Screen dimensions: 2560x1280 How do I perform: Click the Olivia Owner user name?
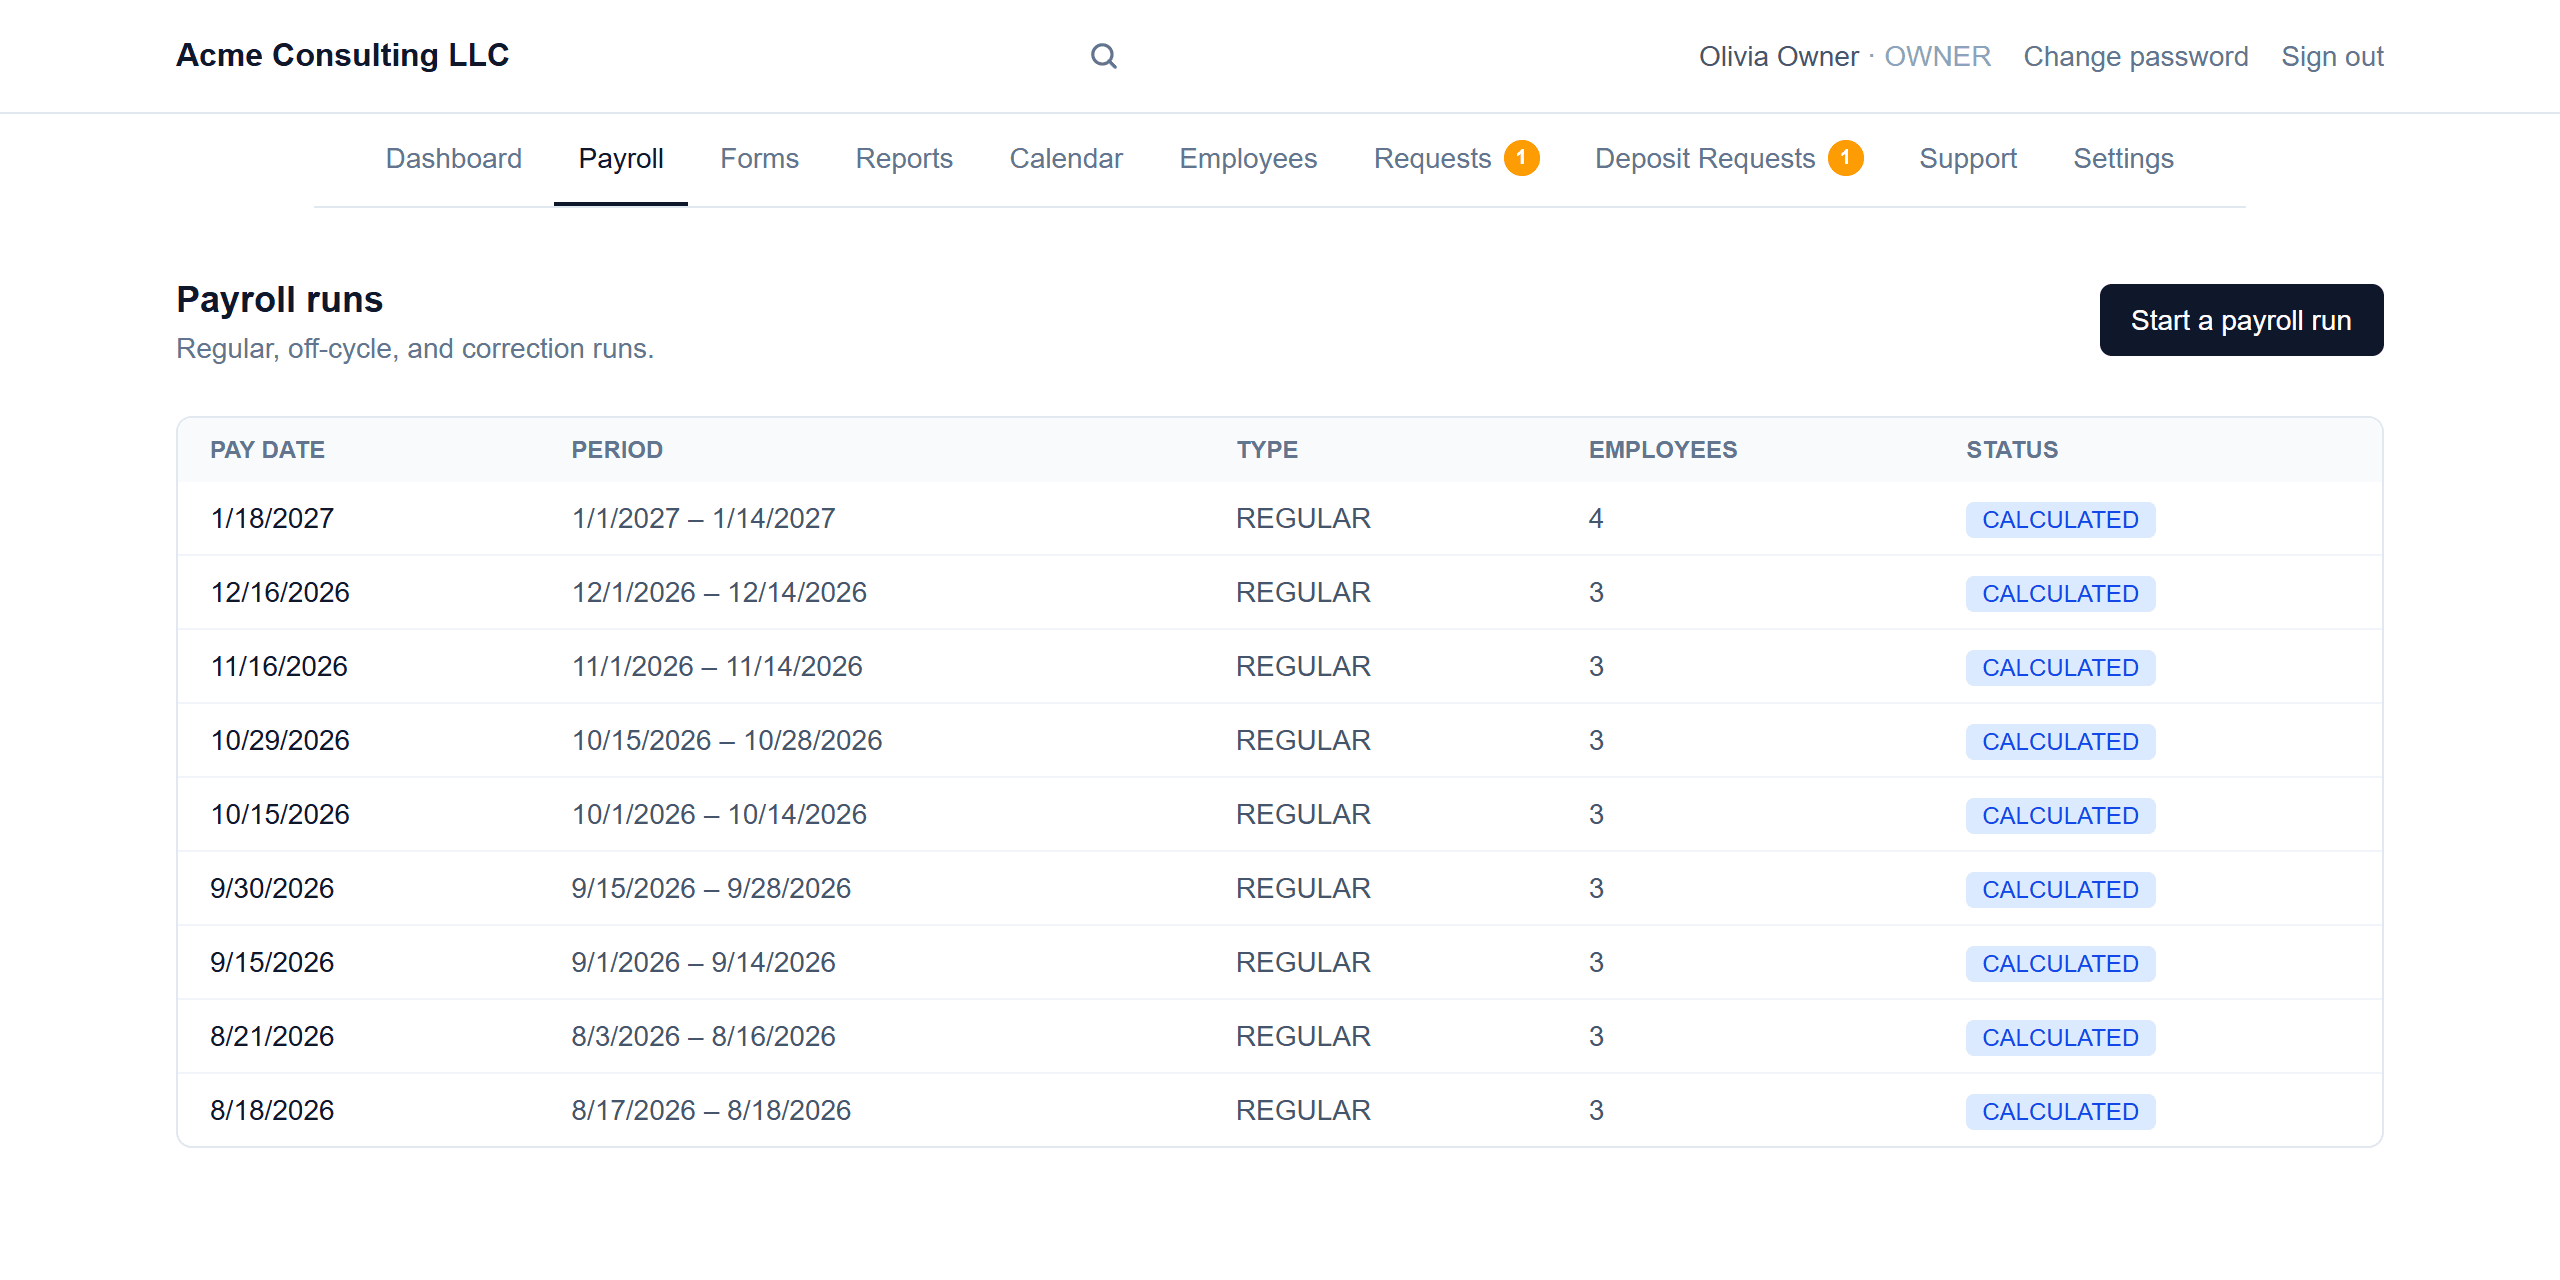[x=1778, y=56]
